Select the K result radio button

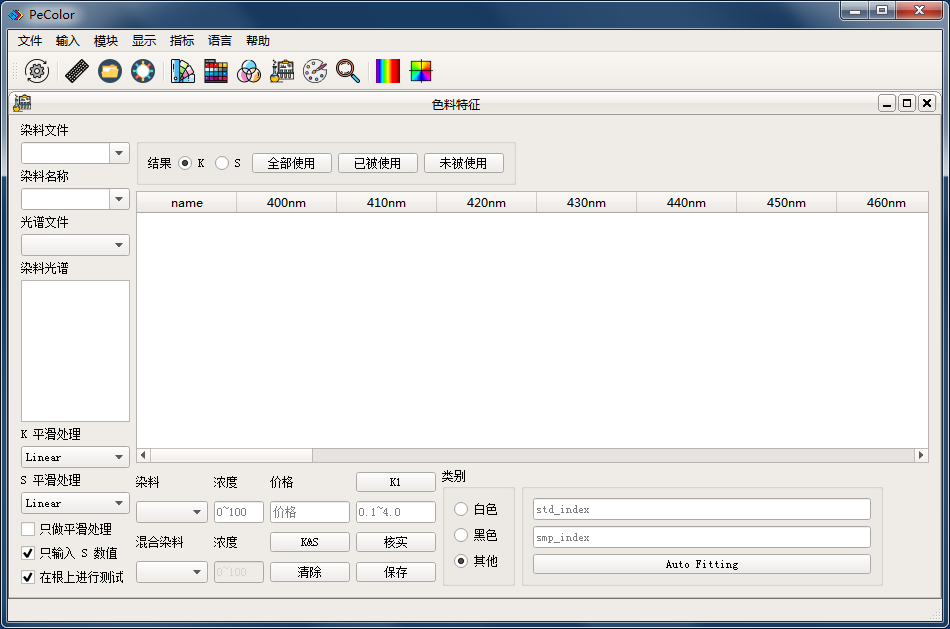coord(186,162)
